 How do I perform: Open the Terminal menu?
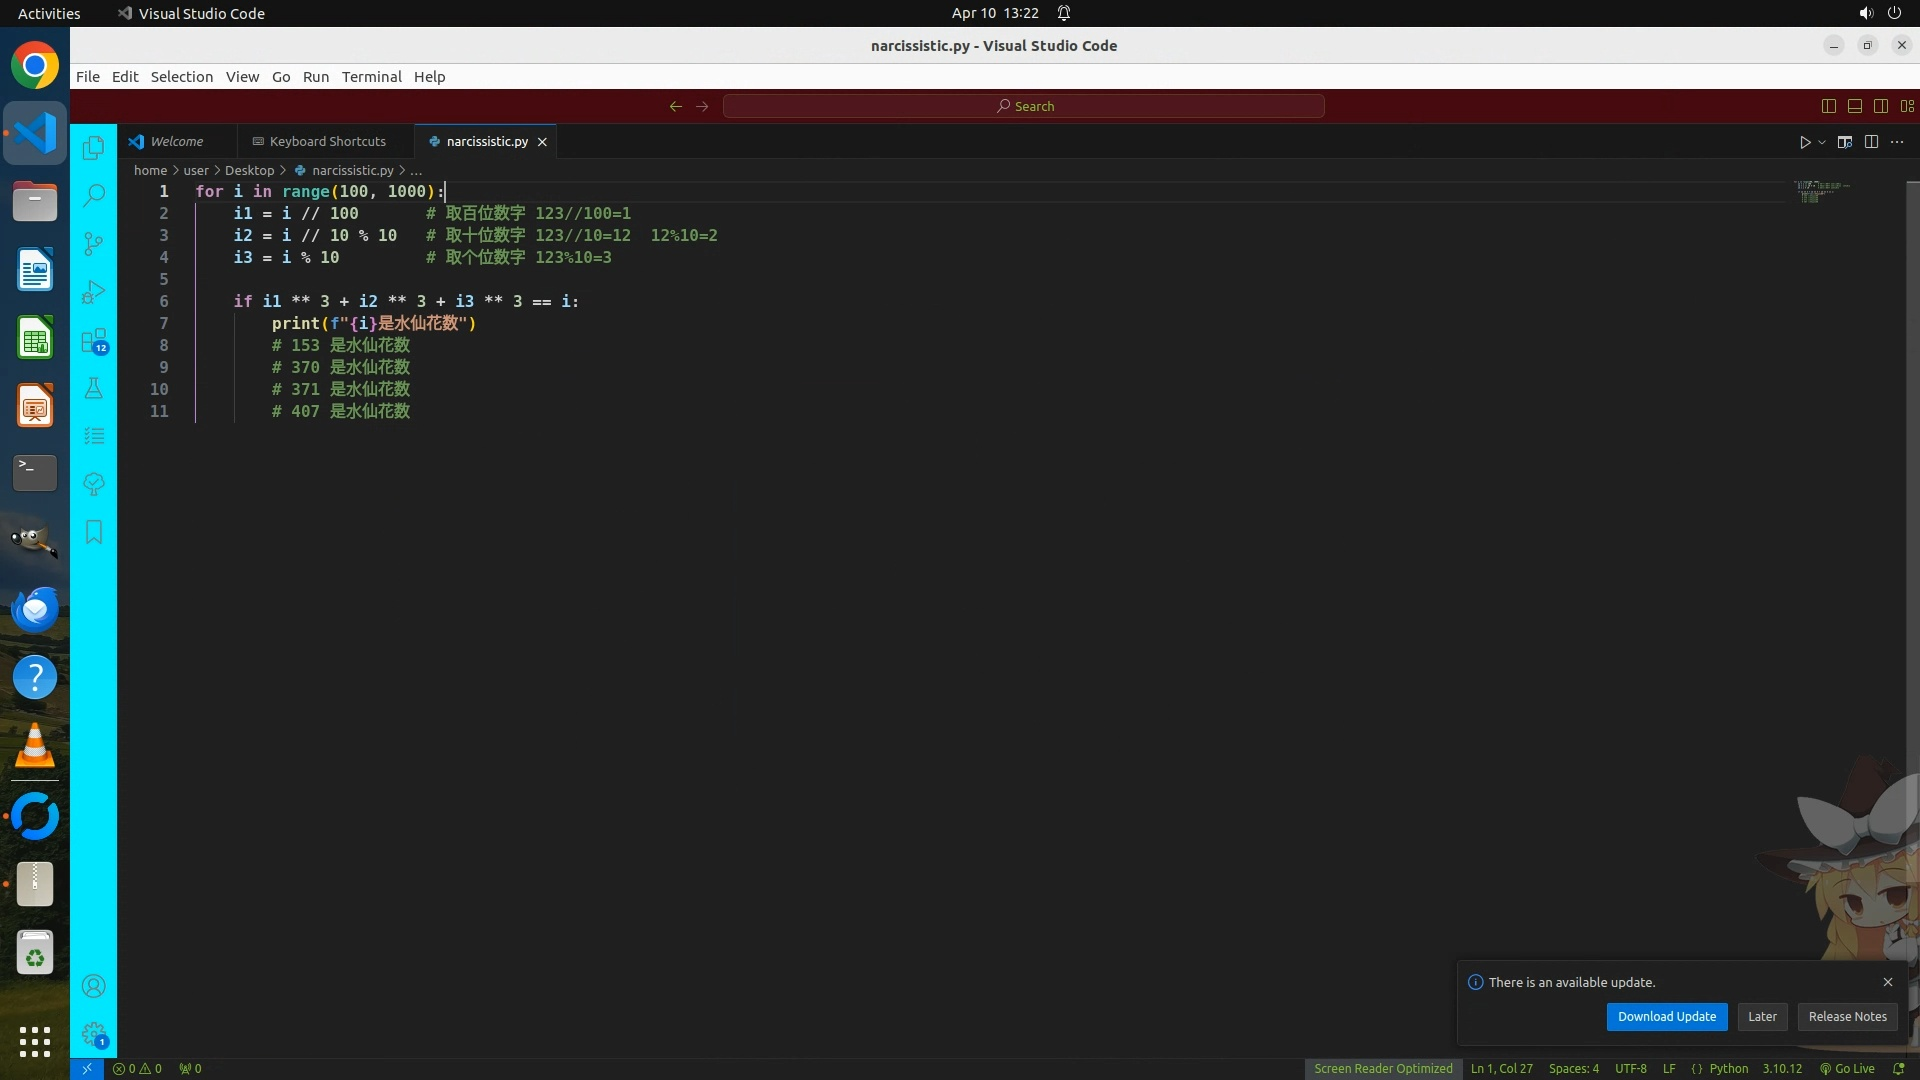pos(371,77)
